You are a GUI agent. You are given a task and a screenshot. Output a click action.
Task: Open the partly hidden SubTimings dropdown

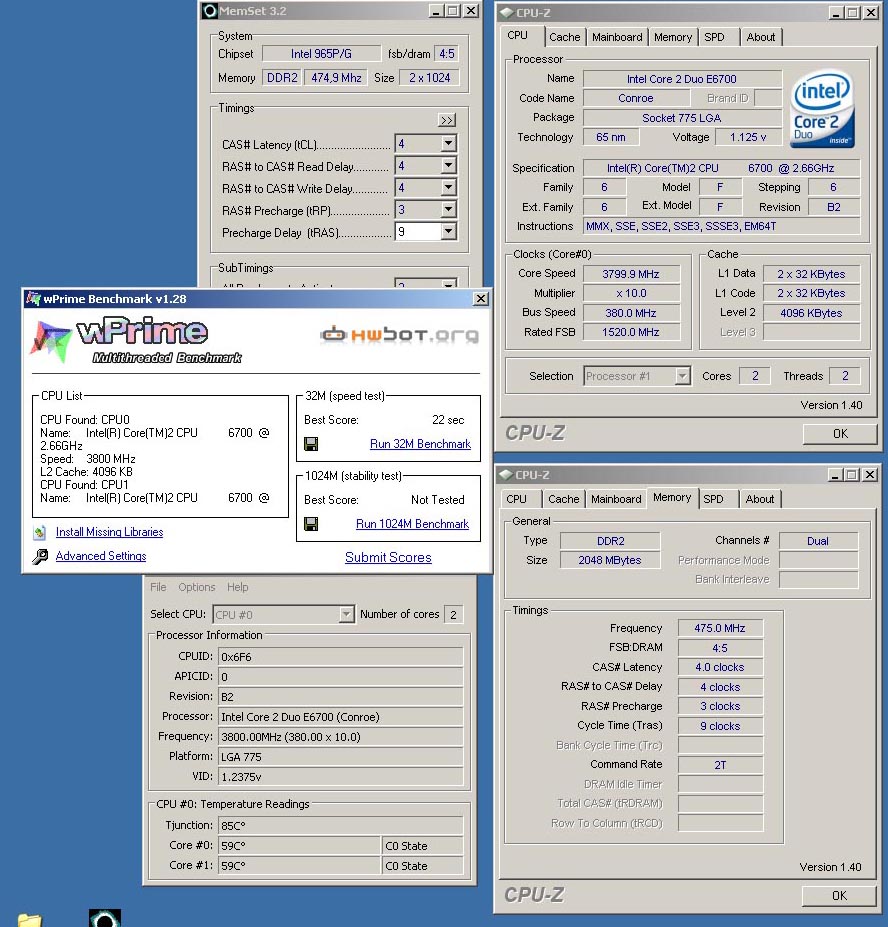(448, 284)
